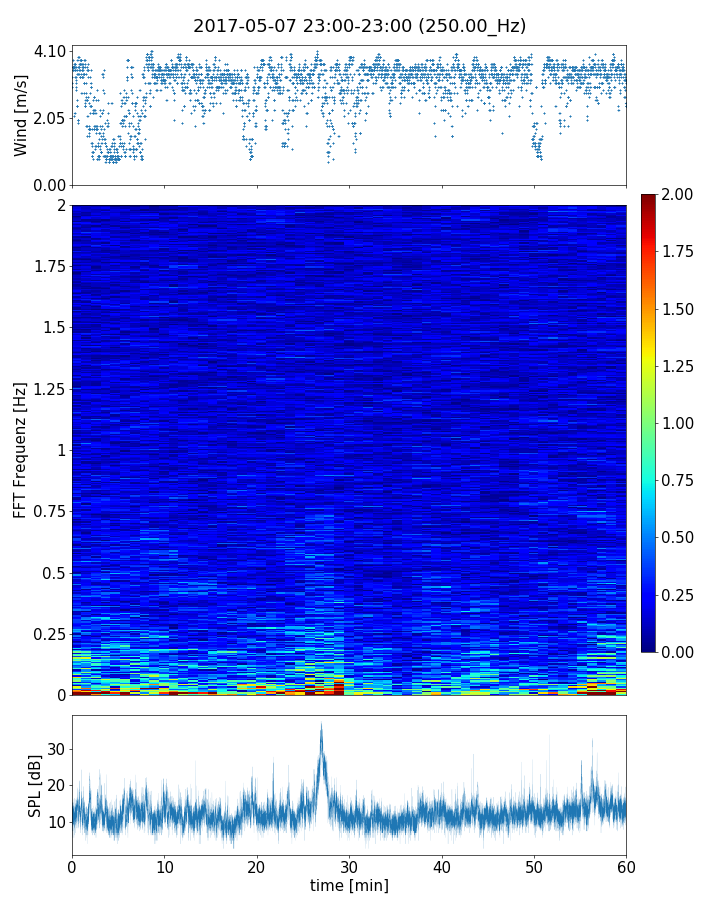Click the 30 tick on the SPL axis
This screenshot has height=900, width=720.
tap(57, 748)
